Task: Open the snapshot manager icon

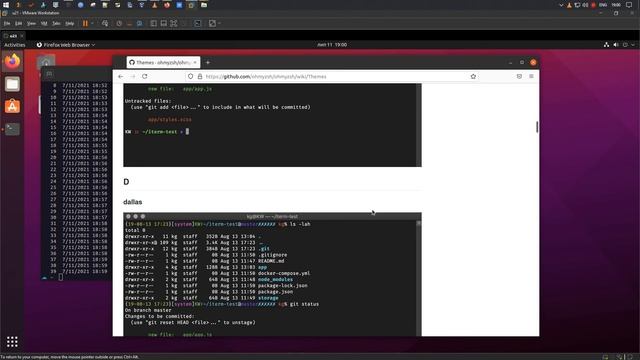Action: pos(140,23)
